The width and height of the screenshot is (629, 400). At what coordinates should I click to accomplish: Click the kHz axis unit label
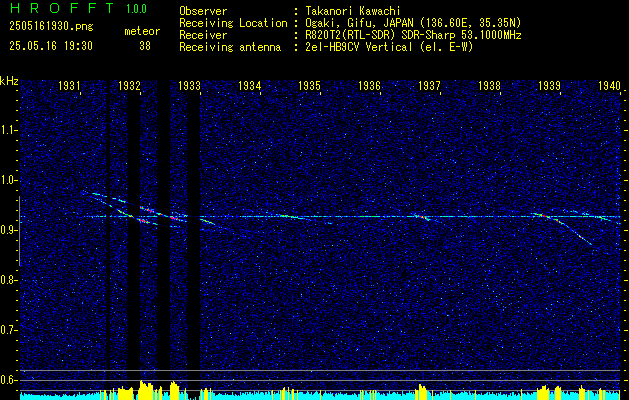[x=9, y=81]
